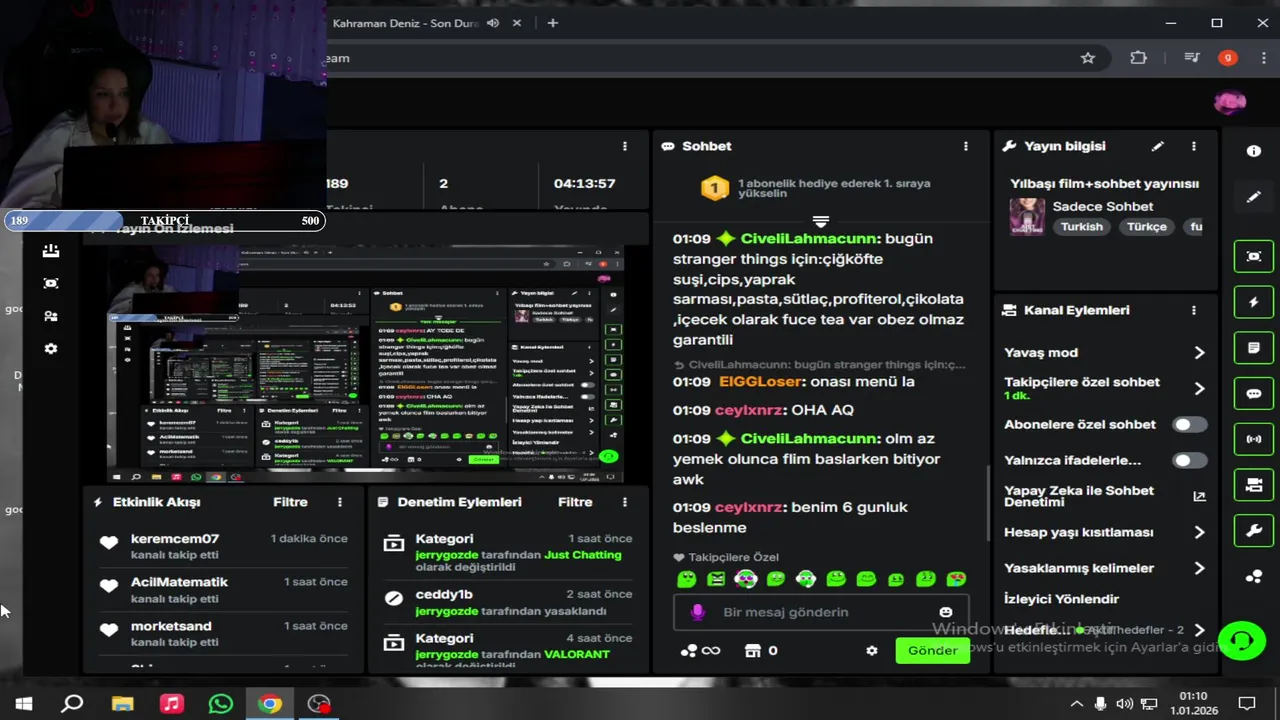Click the channel points icon in right sidebar
The height and width of the screenshot is (720, 1280).
[x=1253, y=577]
